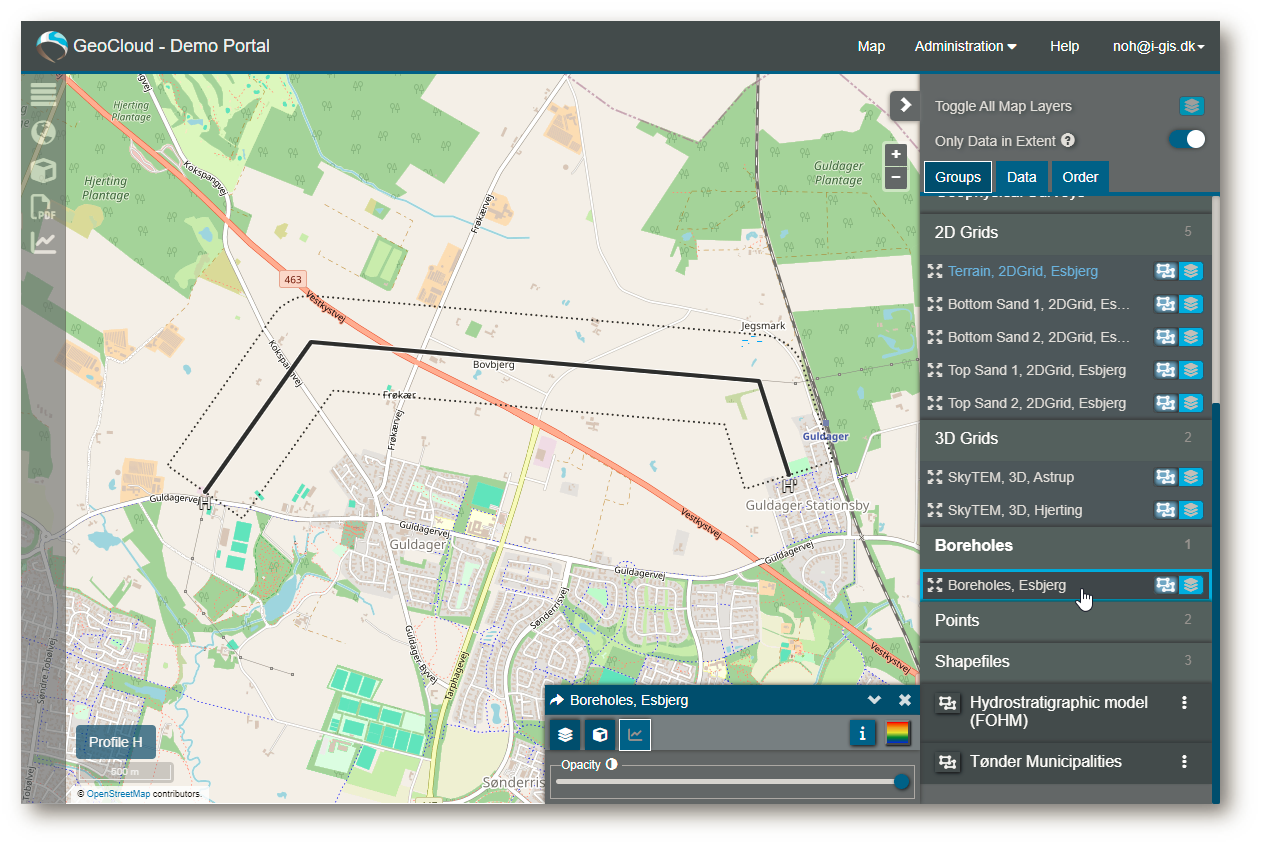Zoom in on the map
Viewport: 1262px width, 846px height.
pos(896,155)
